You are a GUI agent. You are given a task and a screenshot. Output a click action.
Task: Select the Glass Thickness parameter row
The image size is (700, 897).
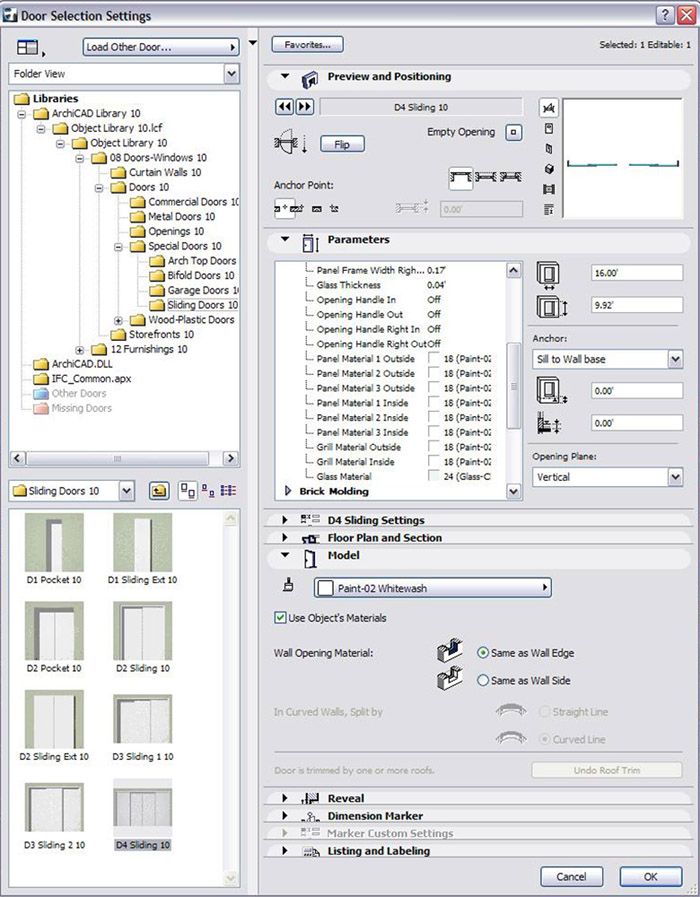point(380,285)
